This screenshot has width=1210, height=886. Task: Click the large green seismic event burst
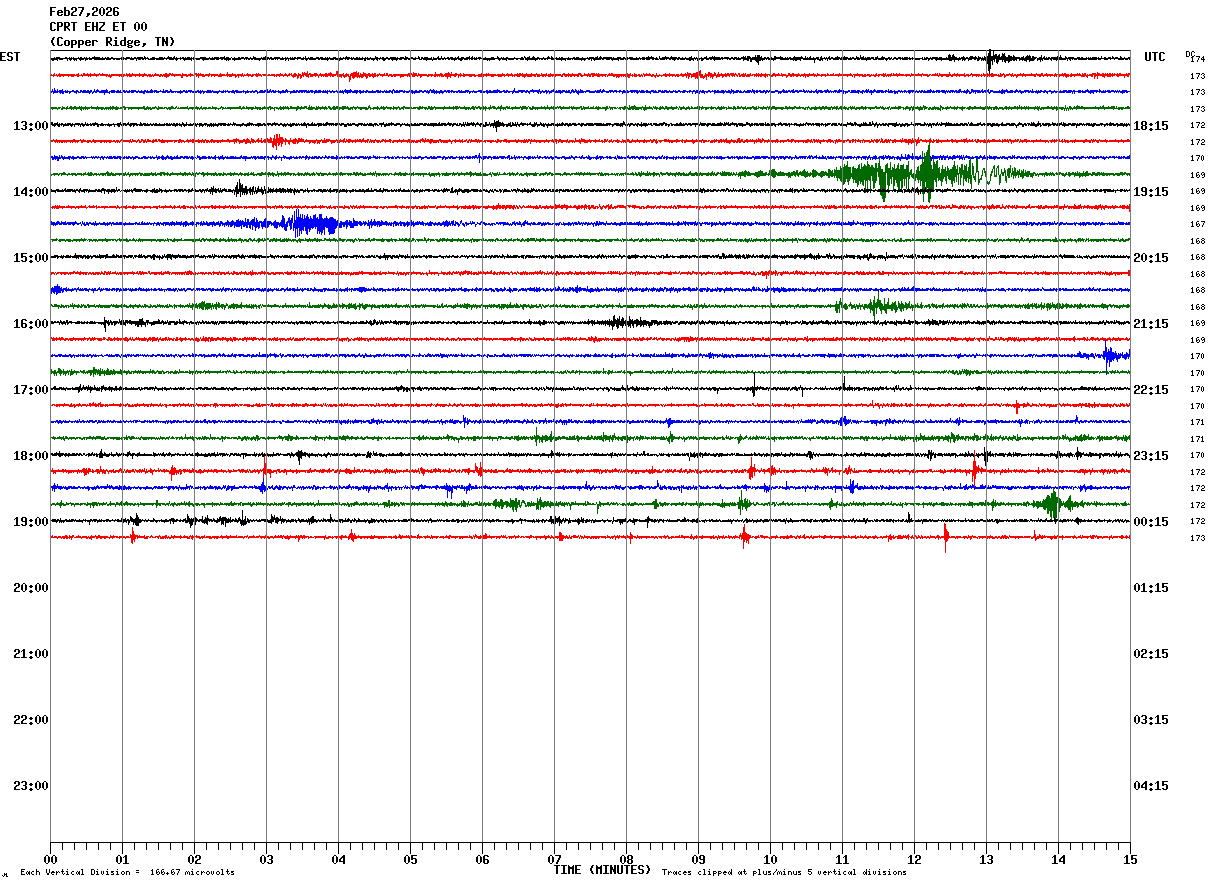920,174
